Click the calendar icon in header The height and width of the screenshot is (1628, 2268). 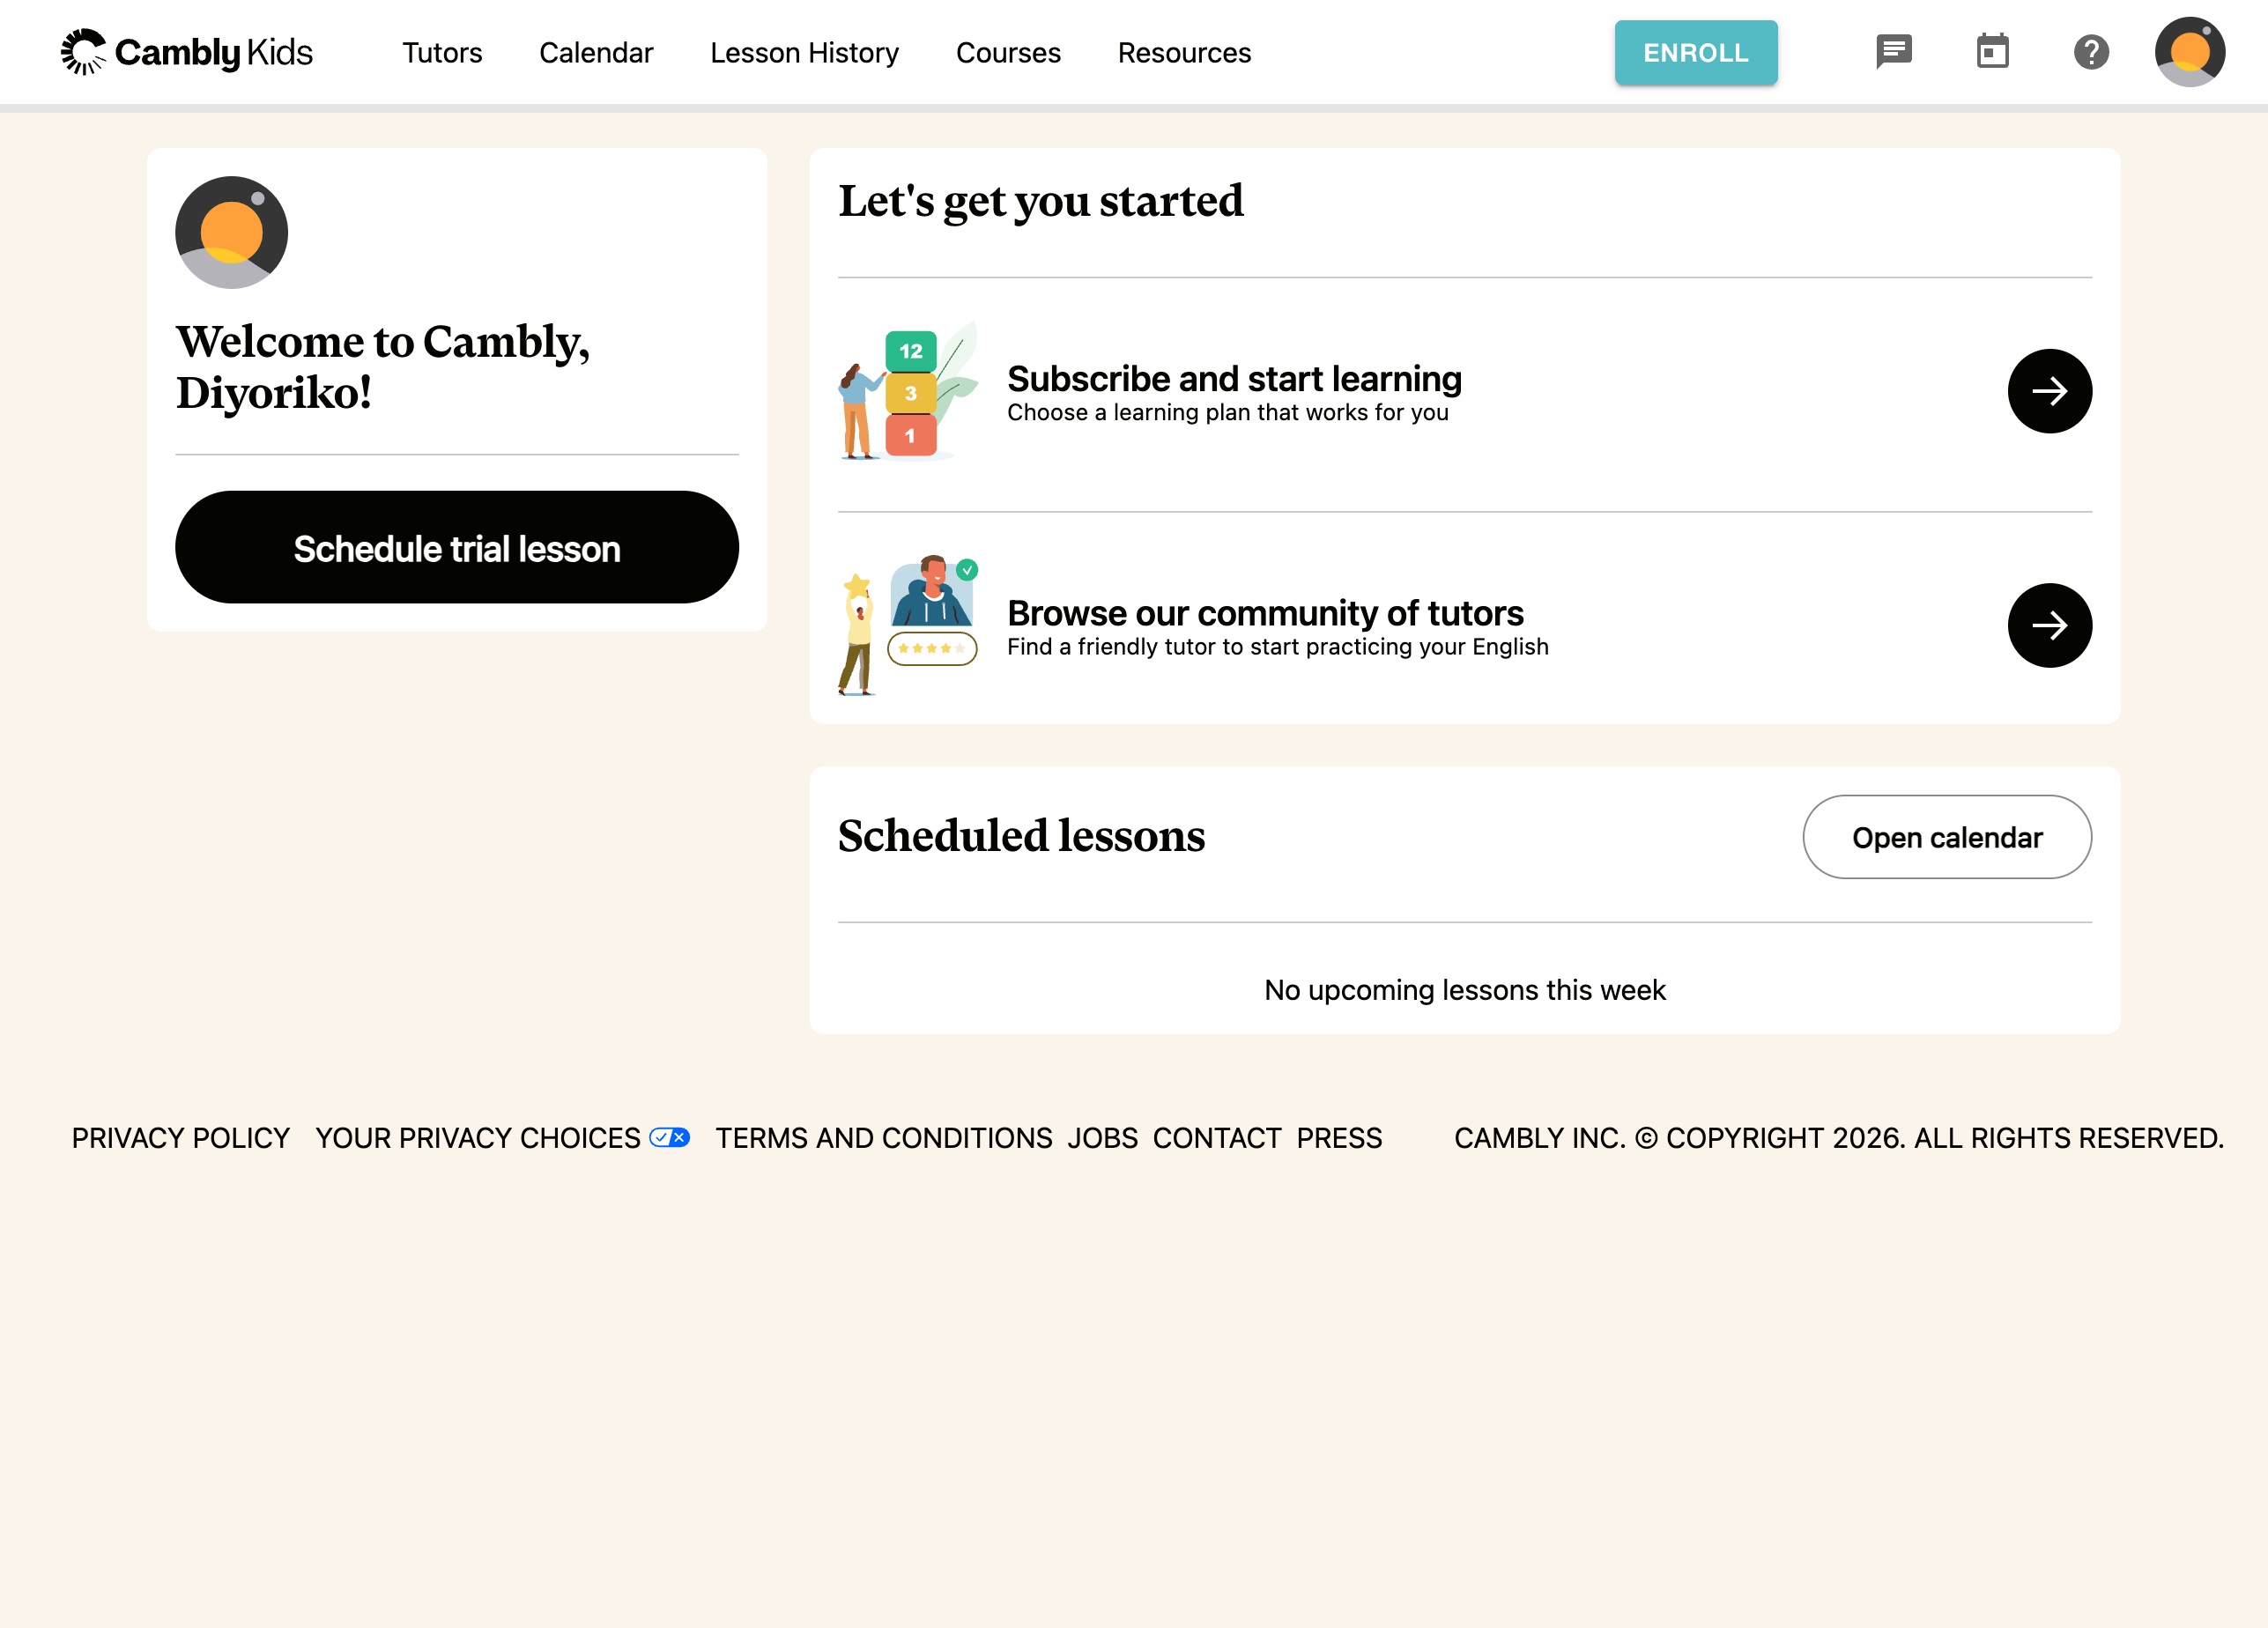point(1992,52)
